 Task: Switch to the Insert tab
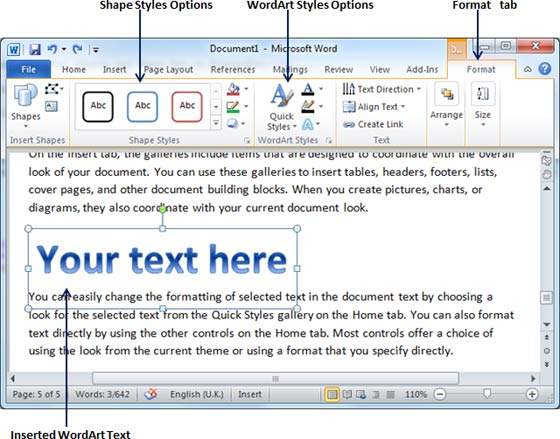(115, 69)
